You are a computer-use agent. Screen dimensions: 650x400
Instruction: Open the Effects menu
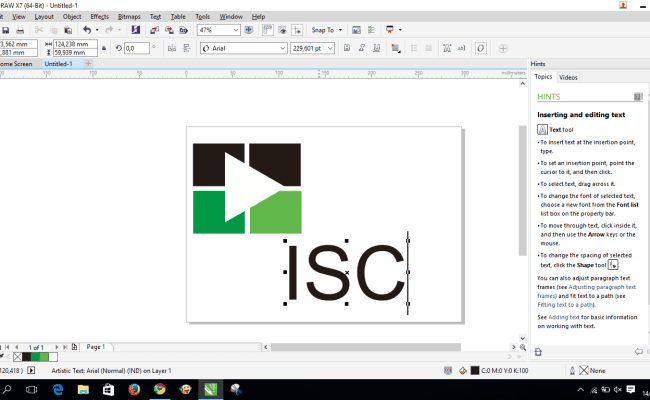click(99, 17)
